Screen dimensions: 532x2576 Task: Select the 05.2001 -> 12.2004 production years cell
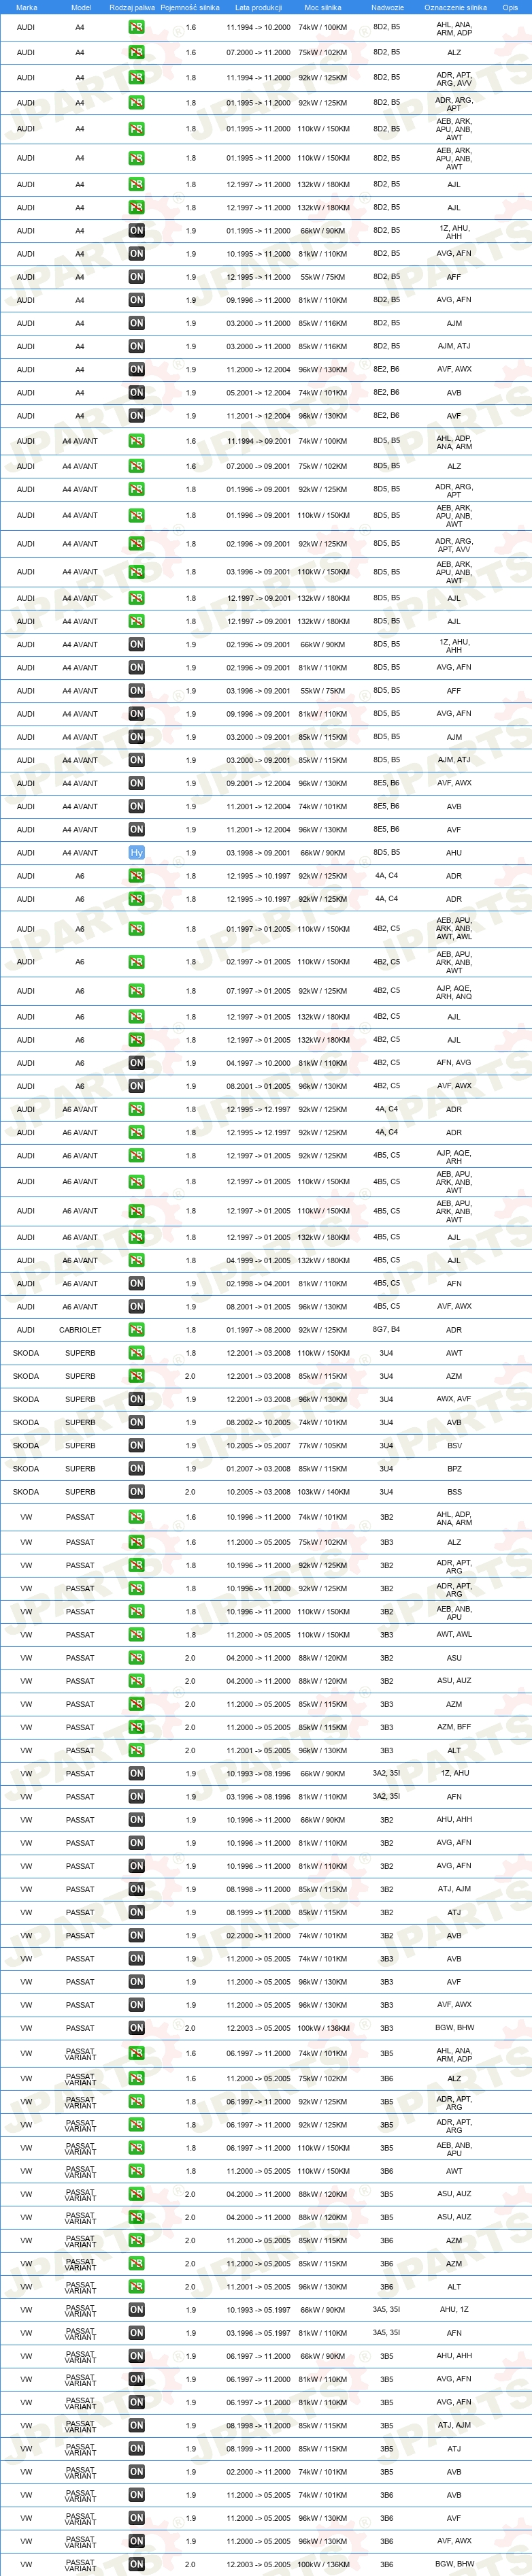[x=258, y=393]
